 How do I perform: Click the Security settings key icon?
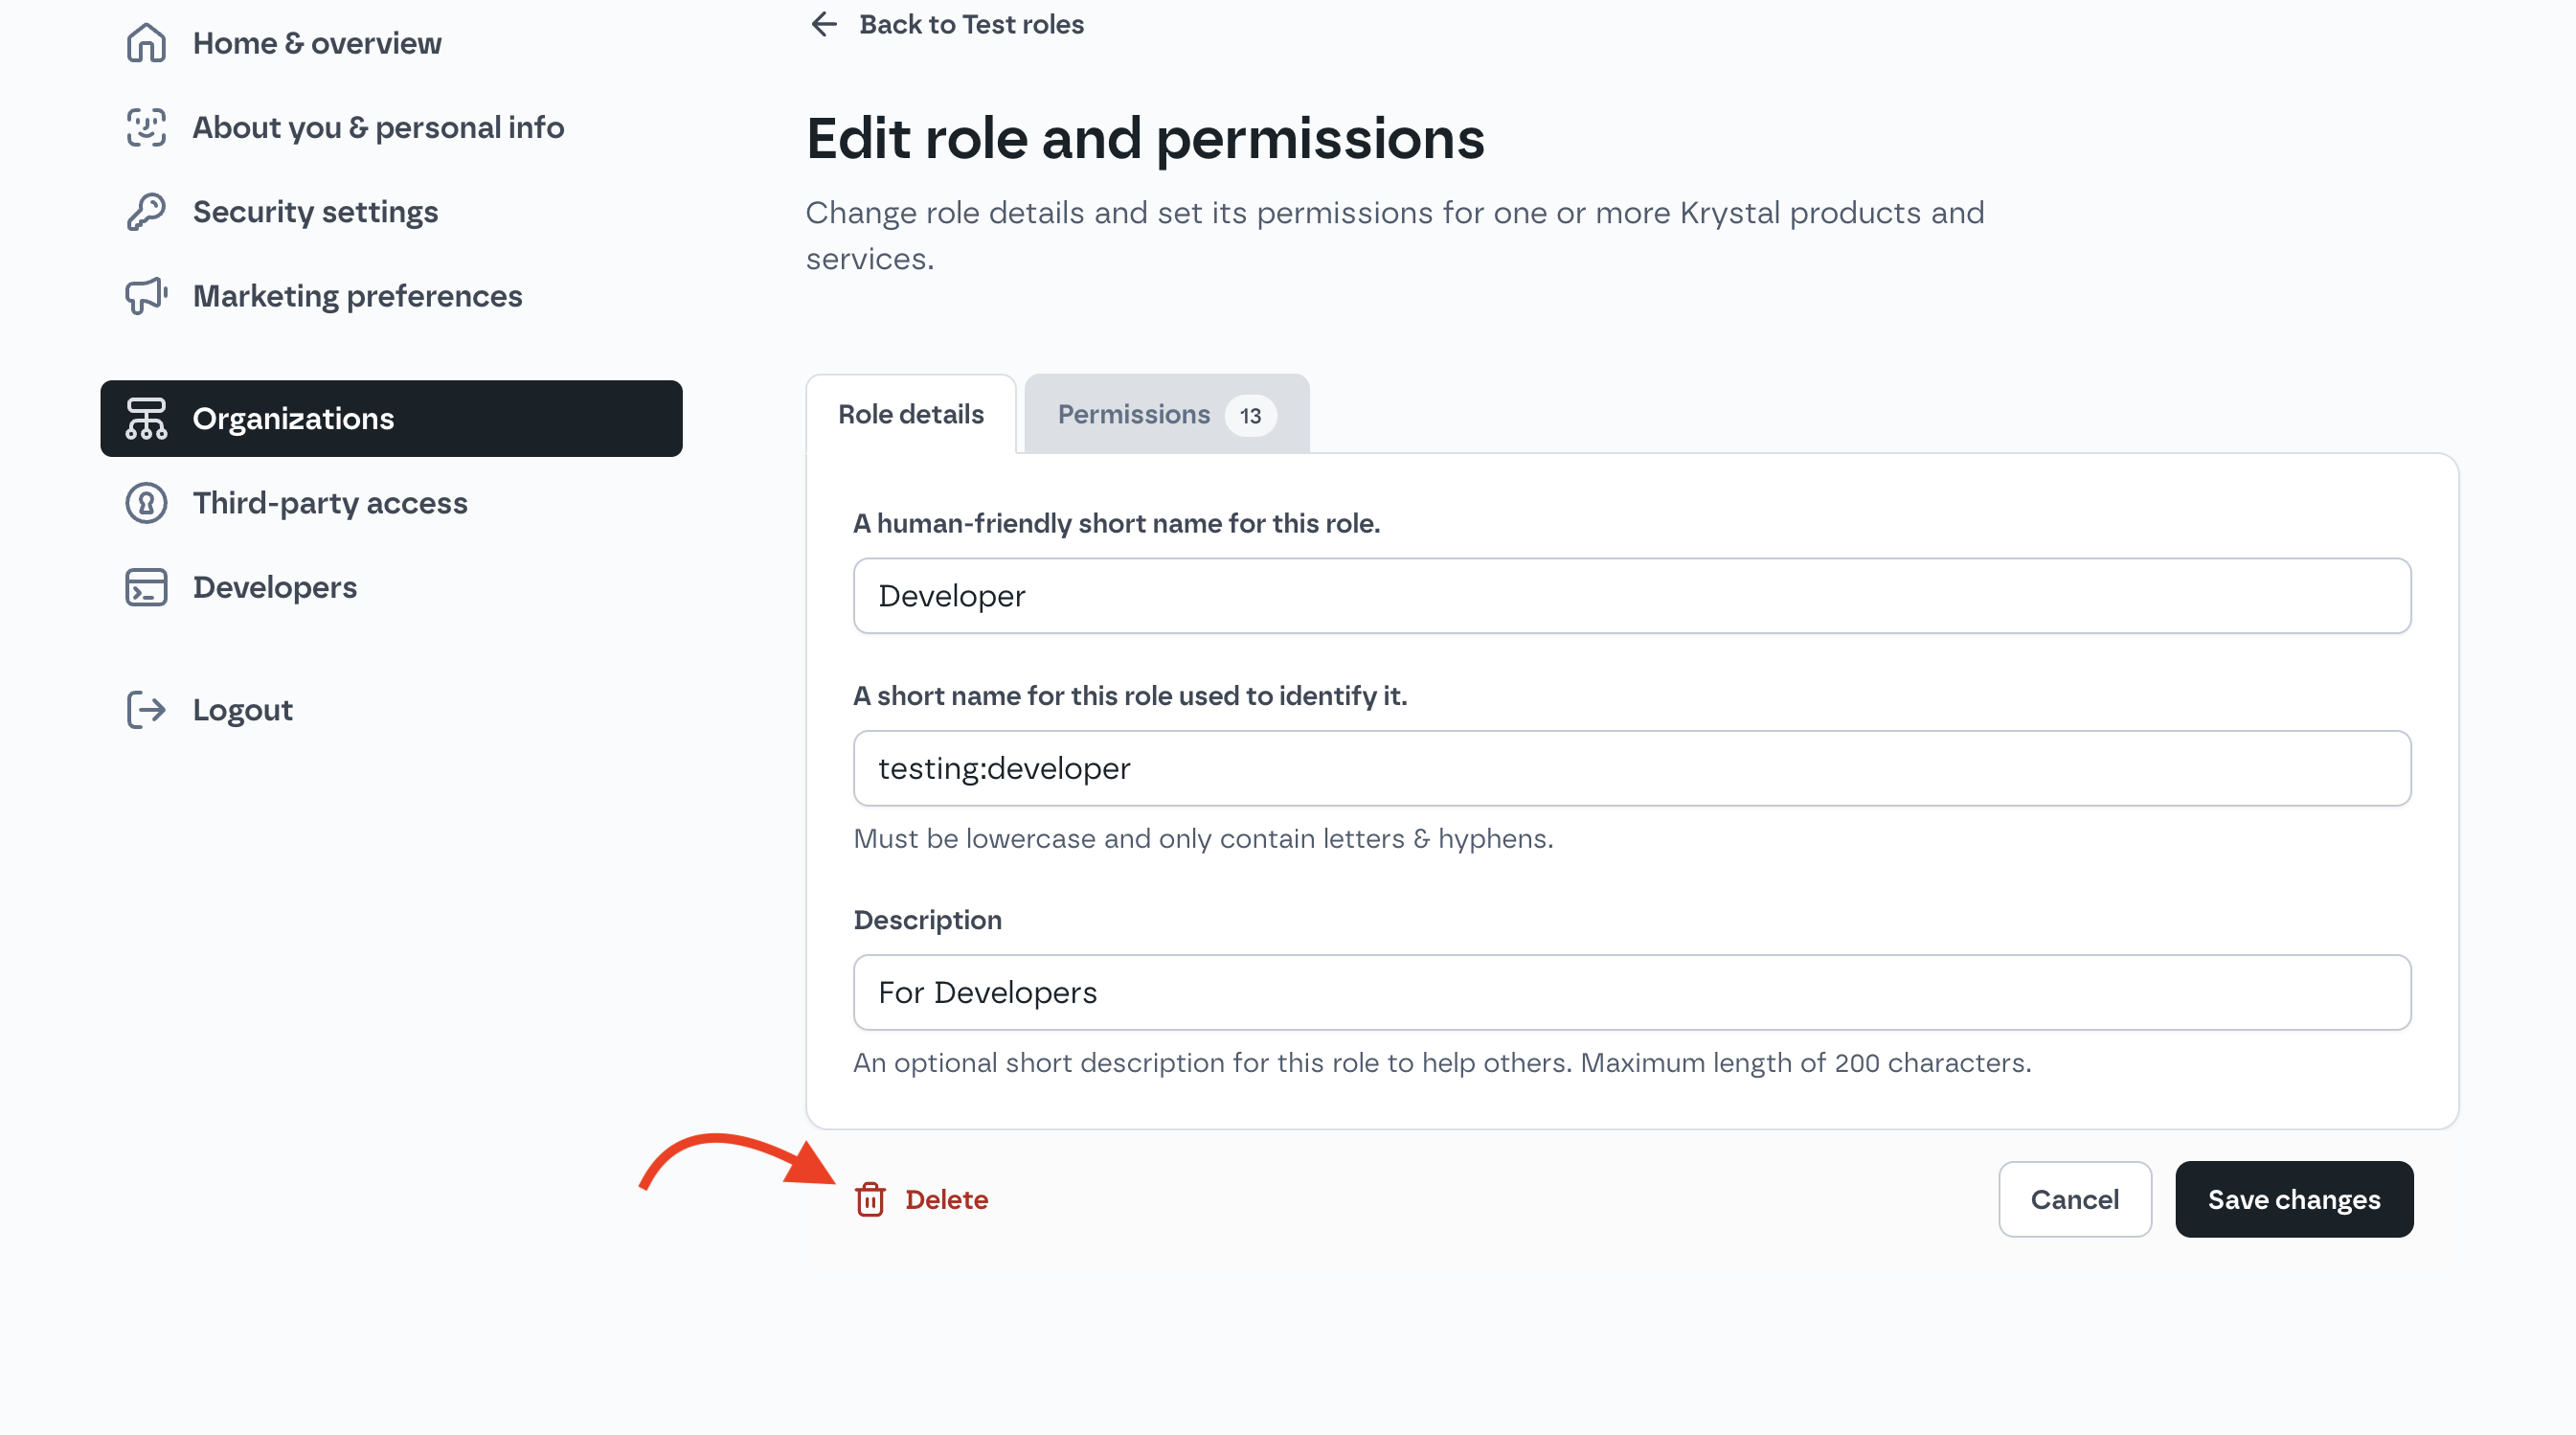(x=146, y=212)
